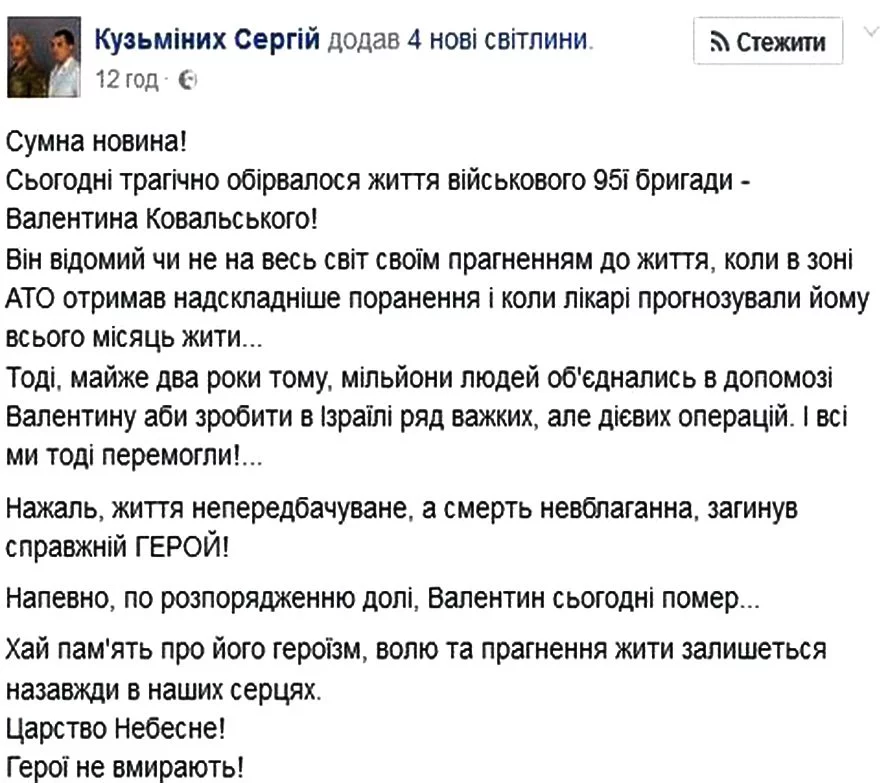Click the sentence mentioning '95ї бригади'
The width and height of the screenshot is (888, 783).
click(378, 181)
